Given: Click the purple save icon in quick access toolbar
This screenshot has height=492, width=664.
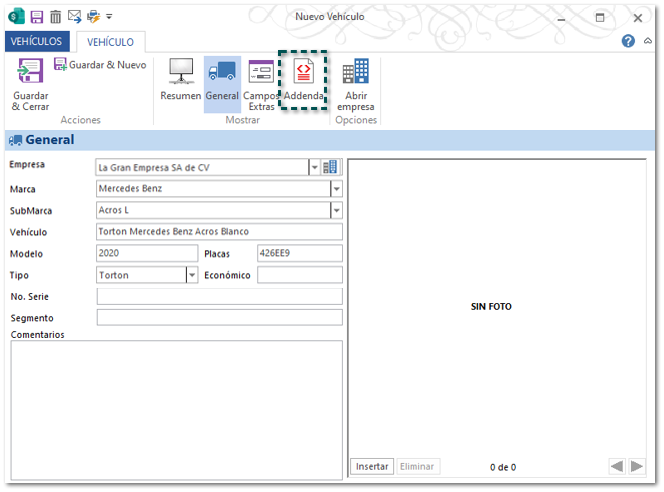Looking at the screenshot, I should point(36,17).
